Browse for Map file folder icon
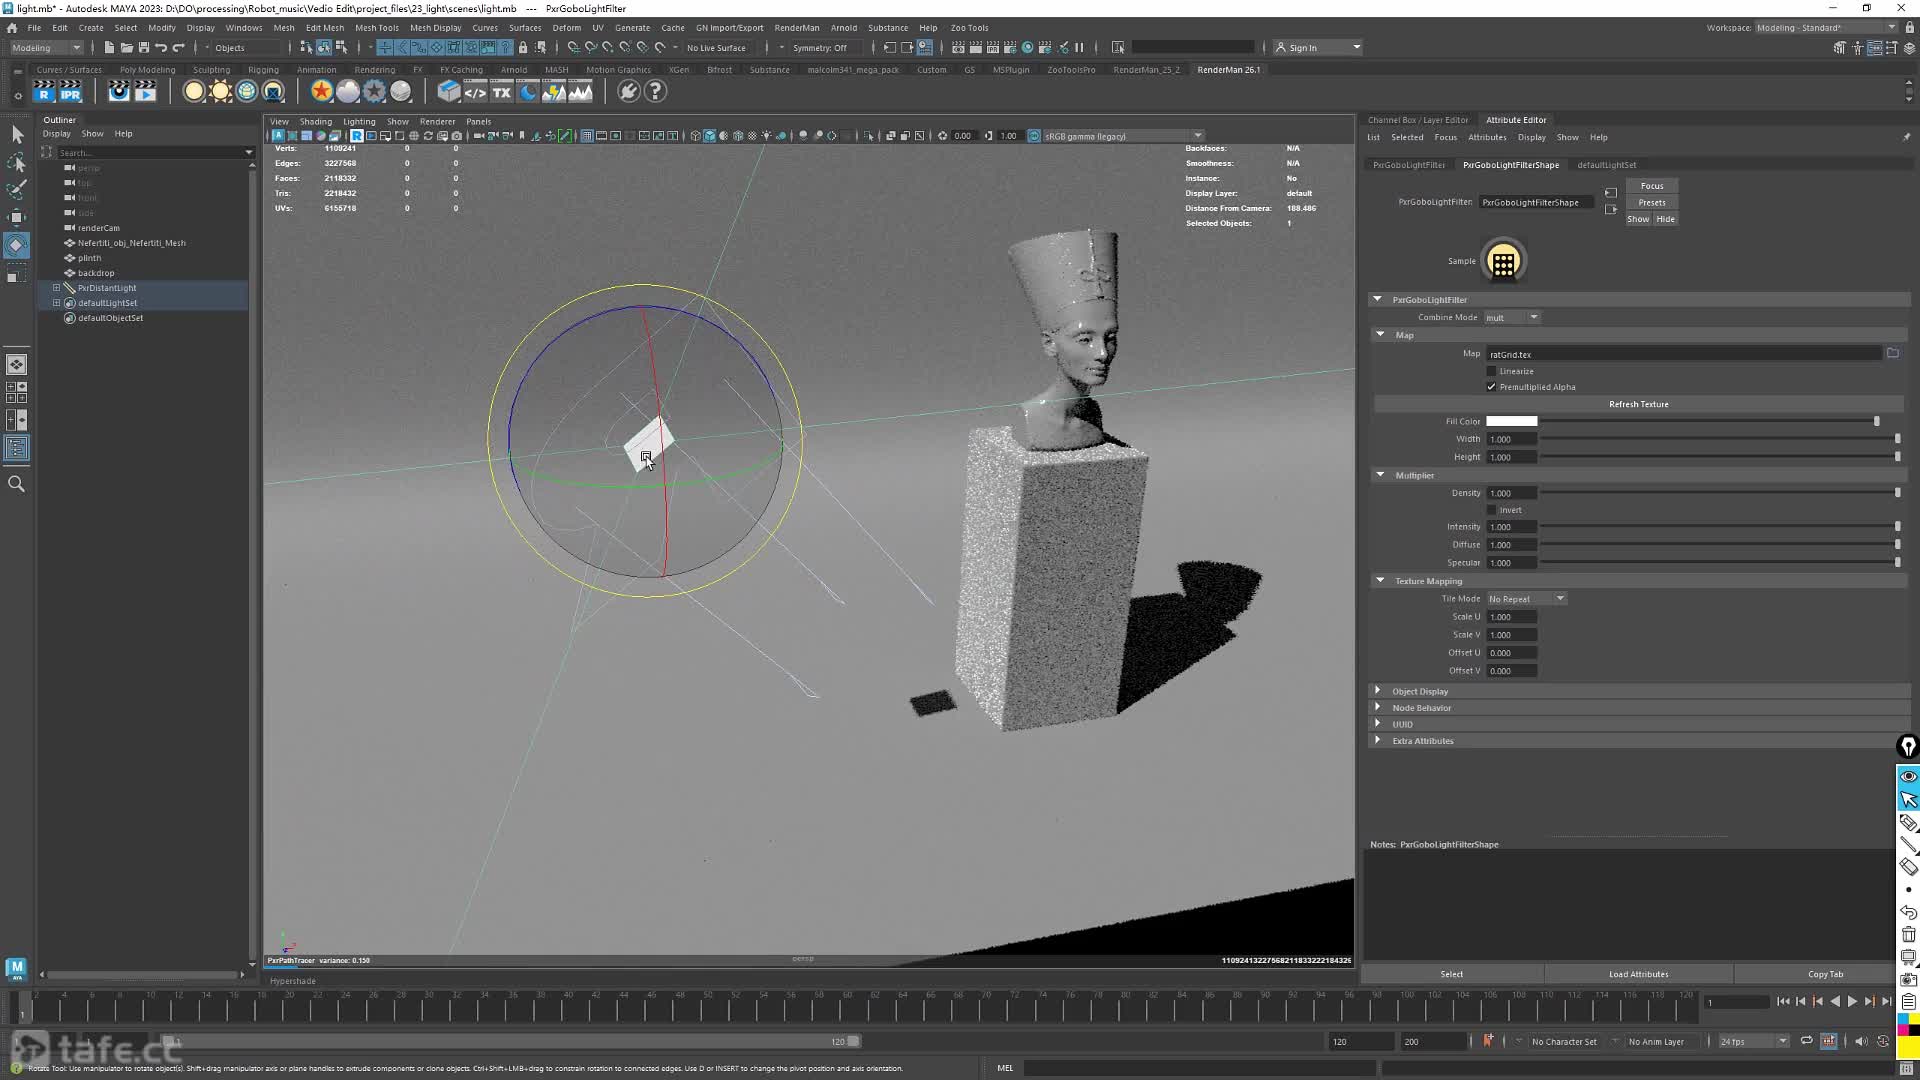 pos(1892,353)
